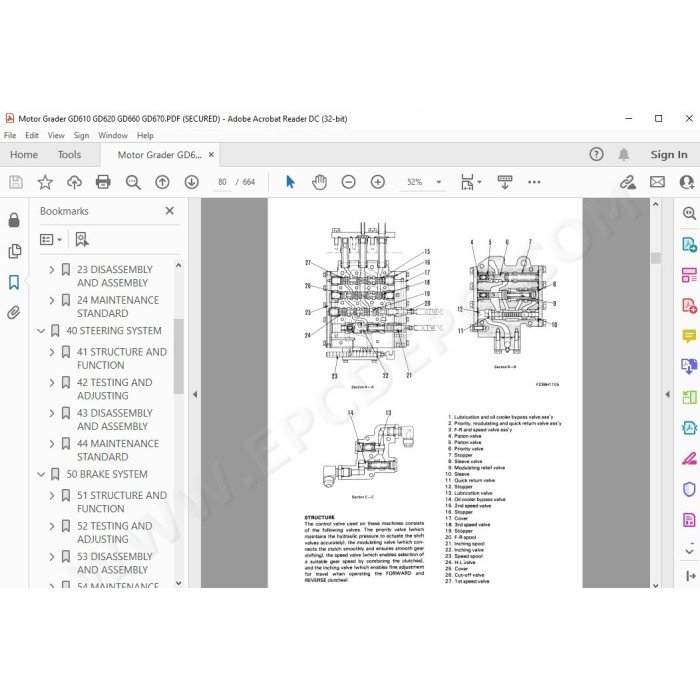Screen dimensions: 700x700
Task: Find current bookmark icon
Action: pos(82,240)
